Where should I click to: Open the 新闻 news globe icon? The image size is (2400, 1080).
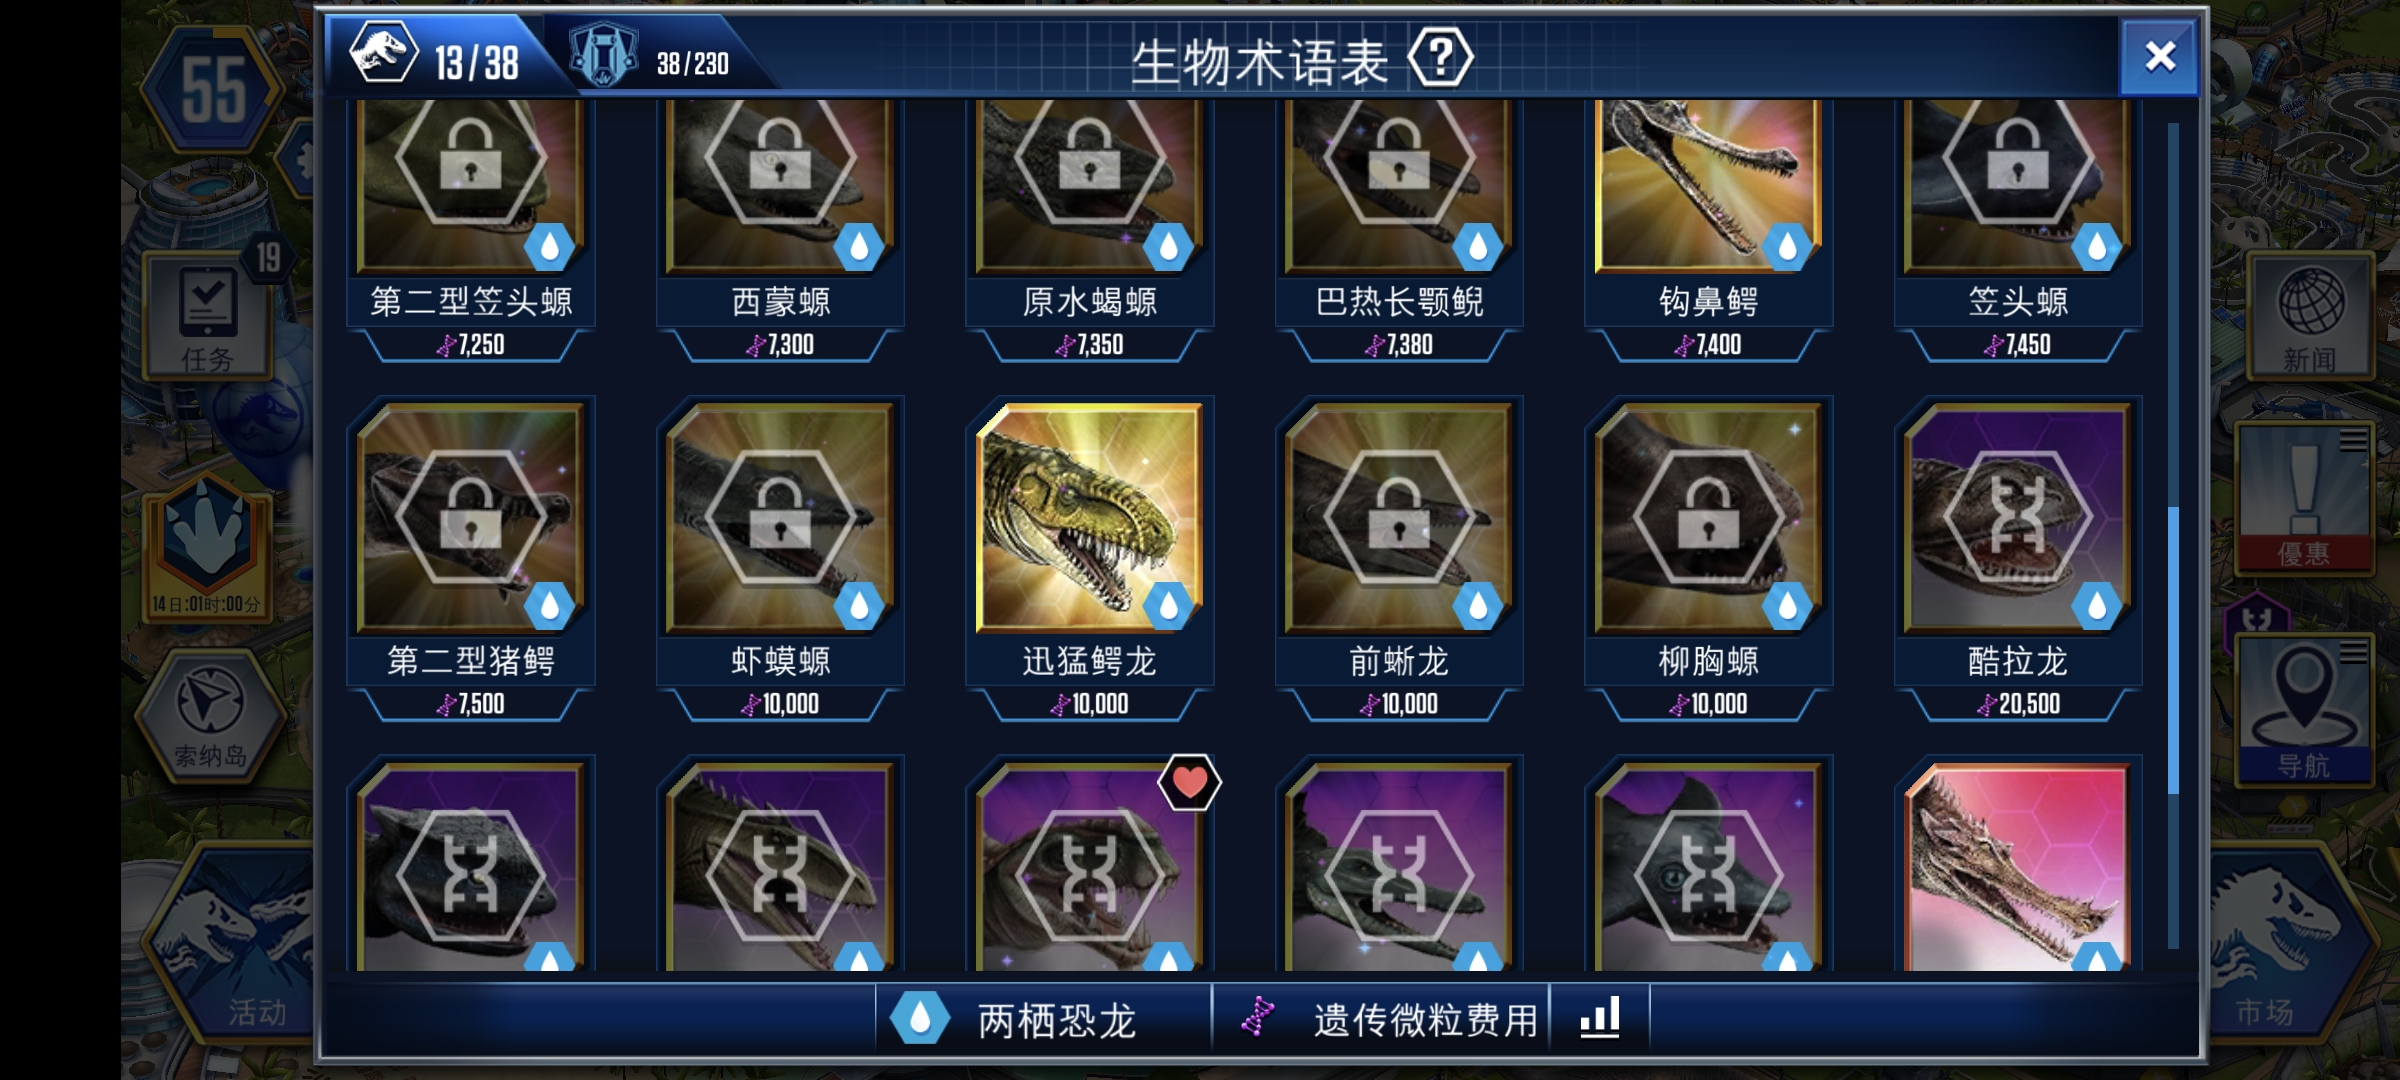(x=2309, y=315)
